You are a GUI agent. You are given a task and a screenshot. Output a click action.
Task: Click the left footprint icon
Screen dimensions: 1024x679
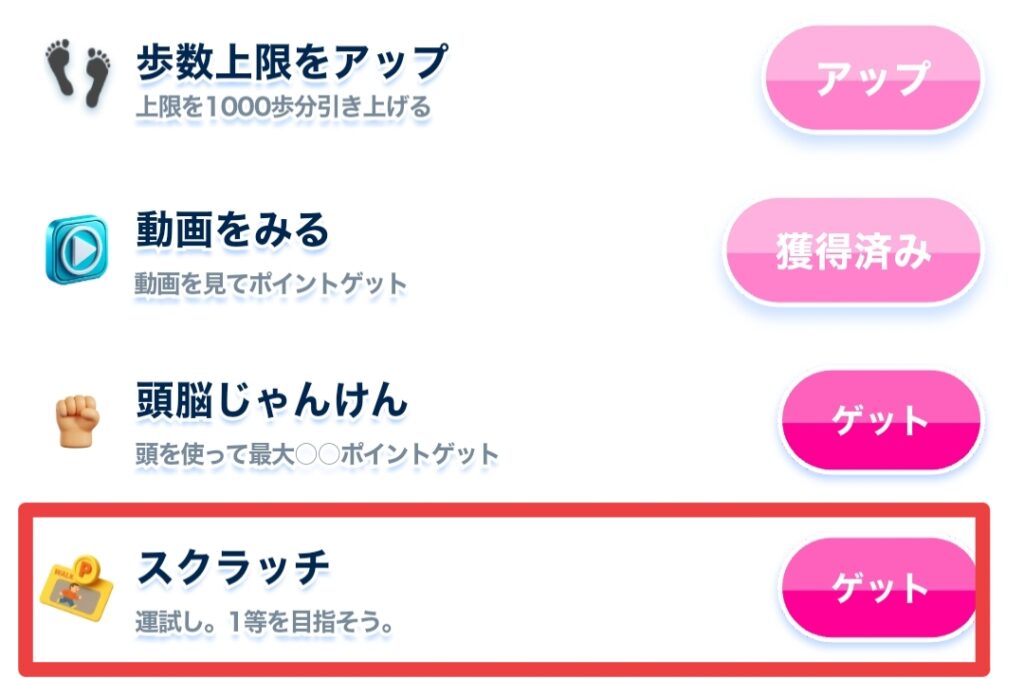[x=62, y=71]
